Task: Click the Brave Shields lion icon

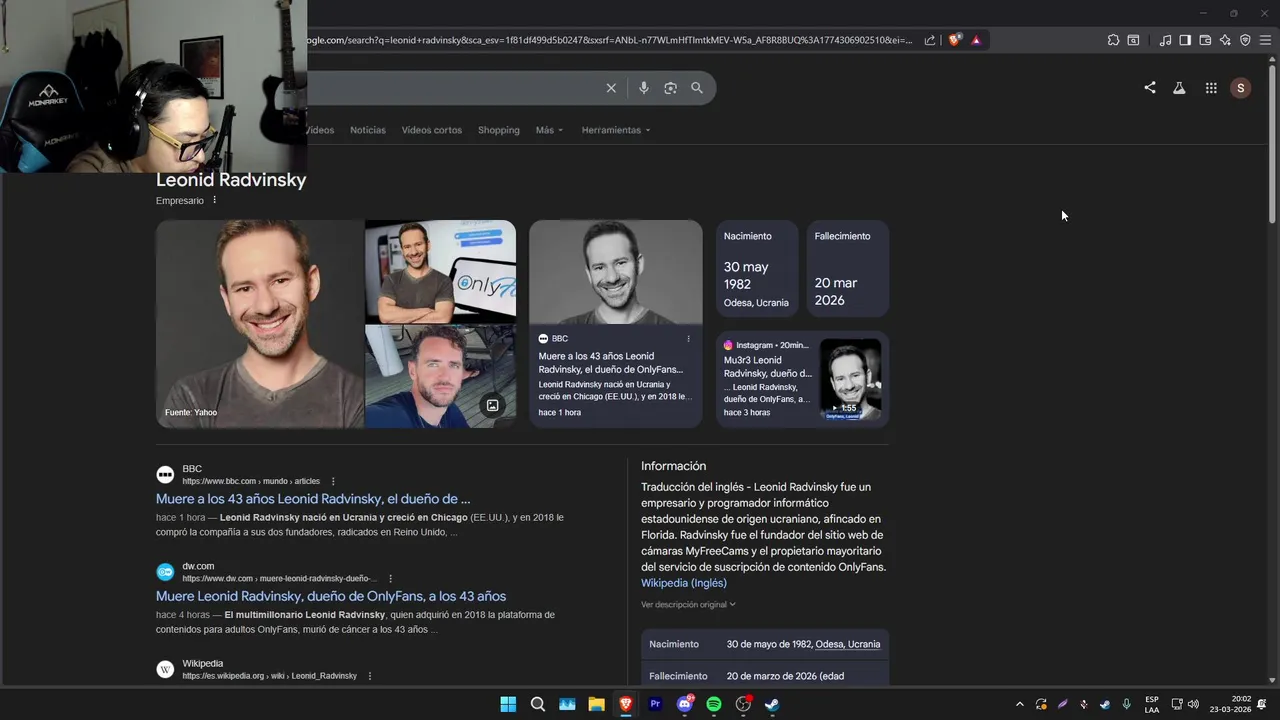Action: point(955,40)
